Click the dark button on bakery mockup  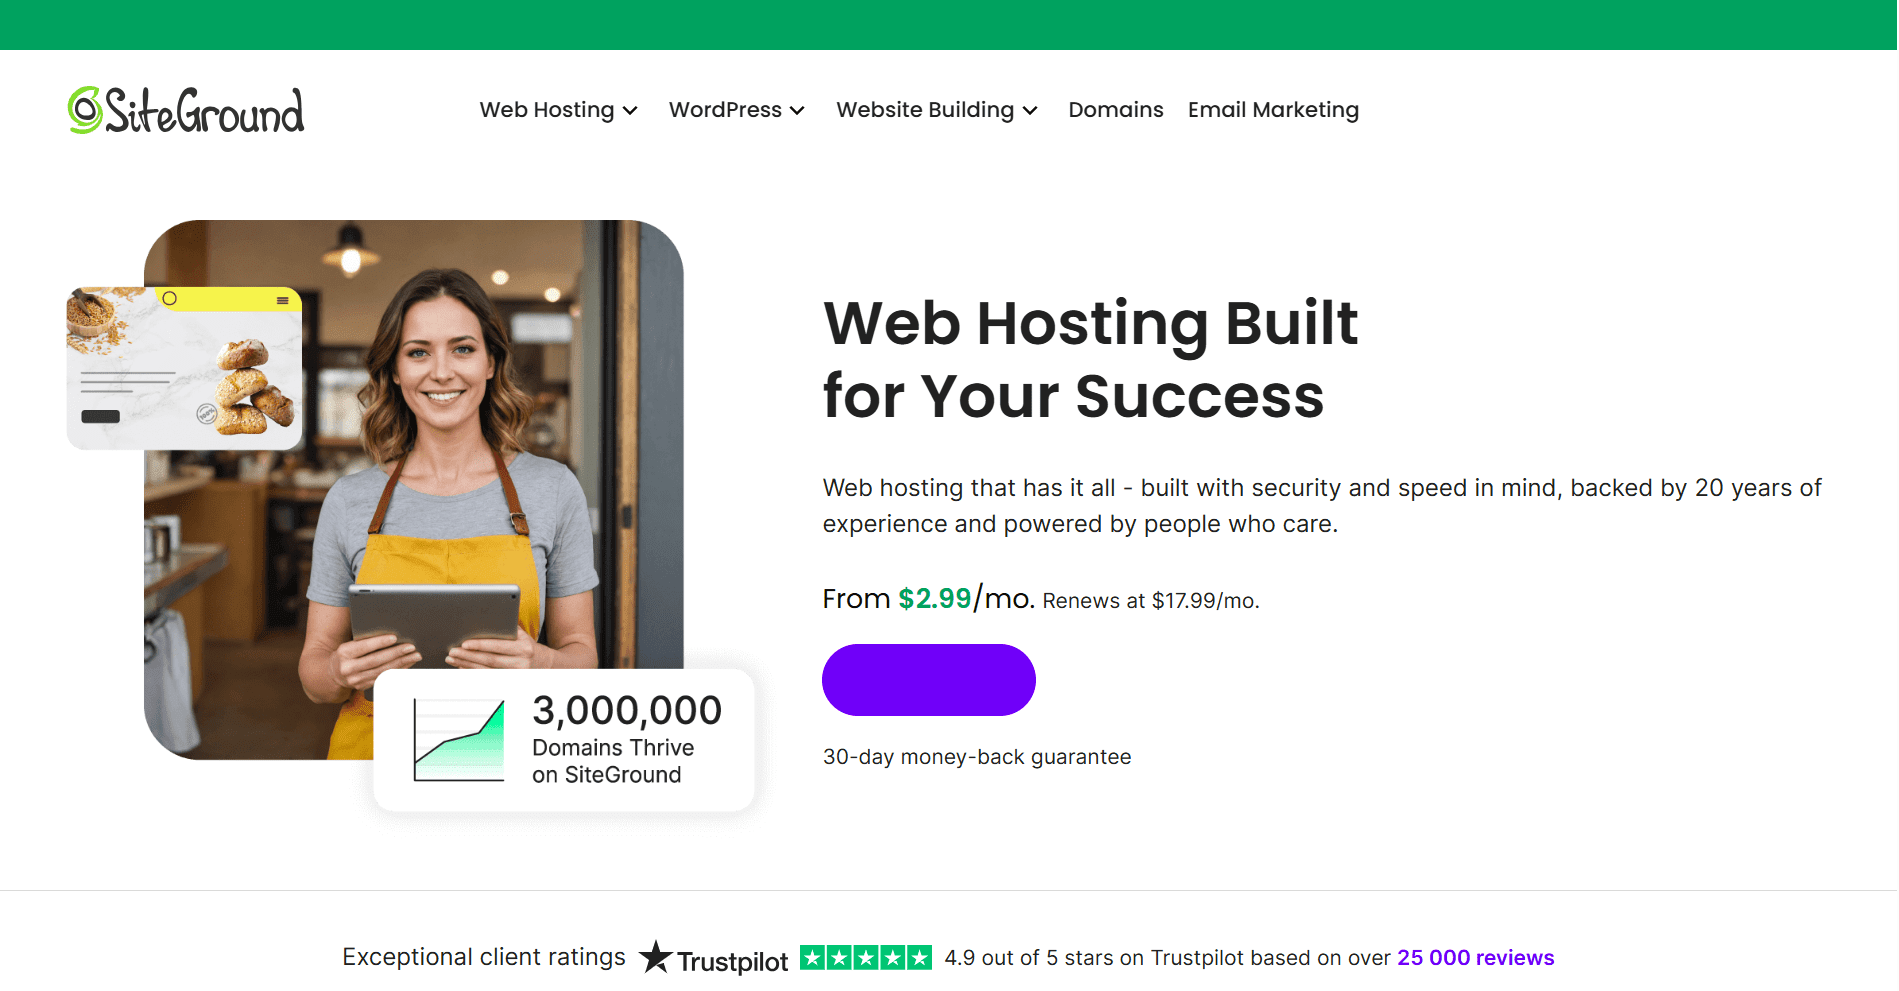[100, 416]
